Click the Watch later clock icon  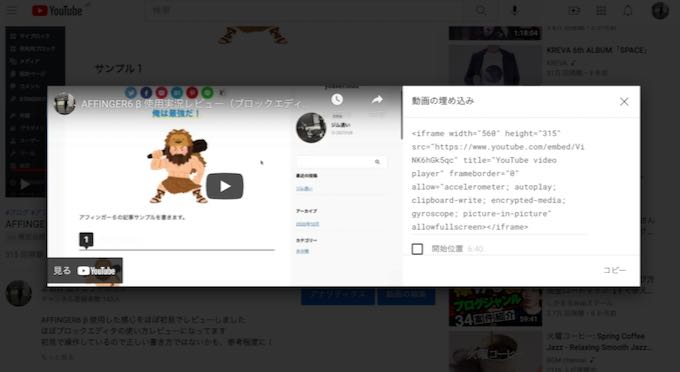click(337, 99)
